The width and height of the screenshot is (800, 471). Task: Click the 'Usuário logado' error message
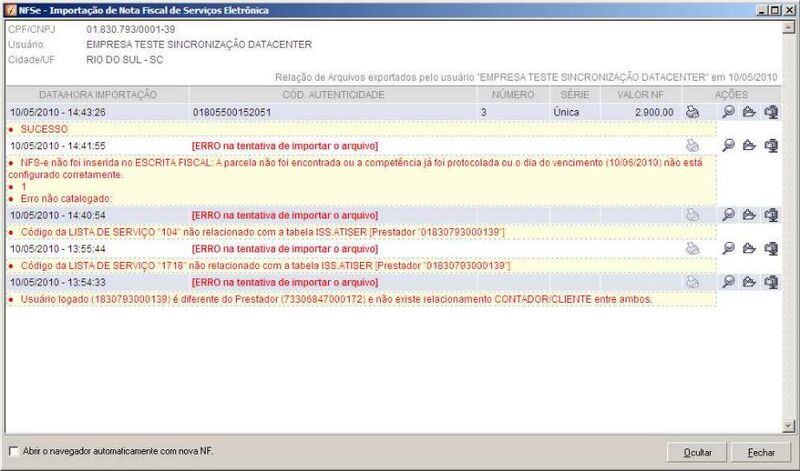337,300
